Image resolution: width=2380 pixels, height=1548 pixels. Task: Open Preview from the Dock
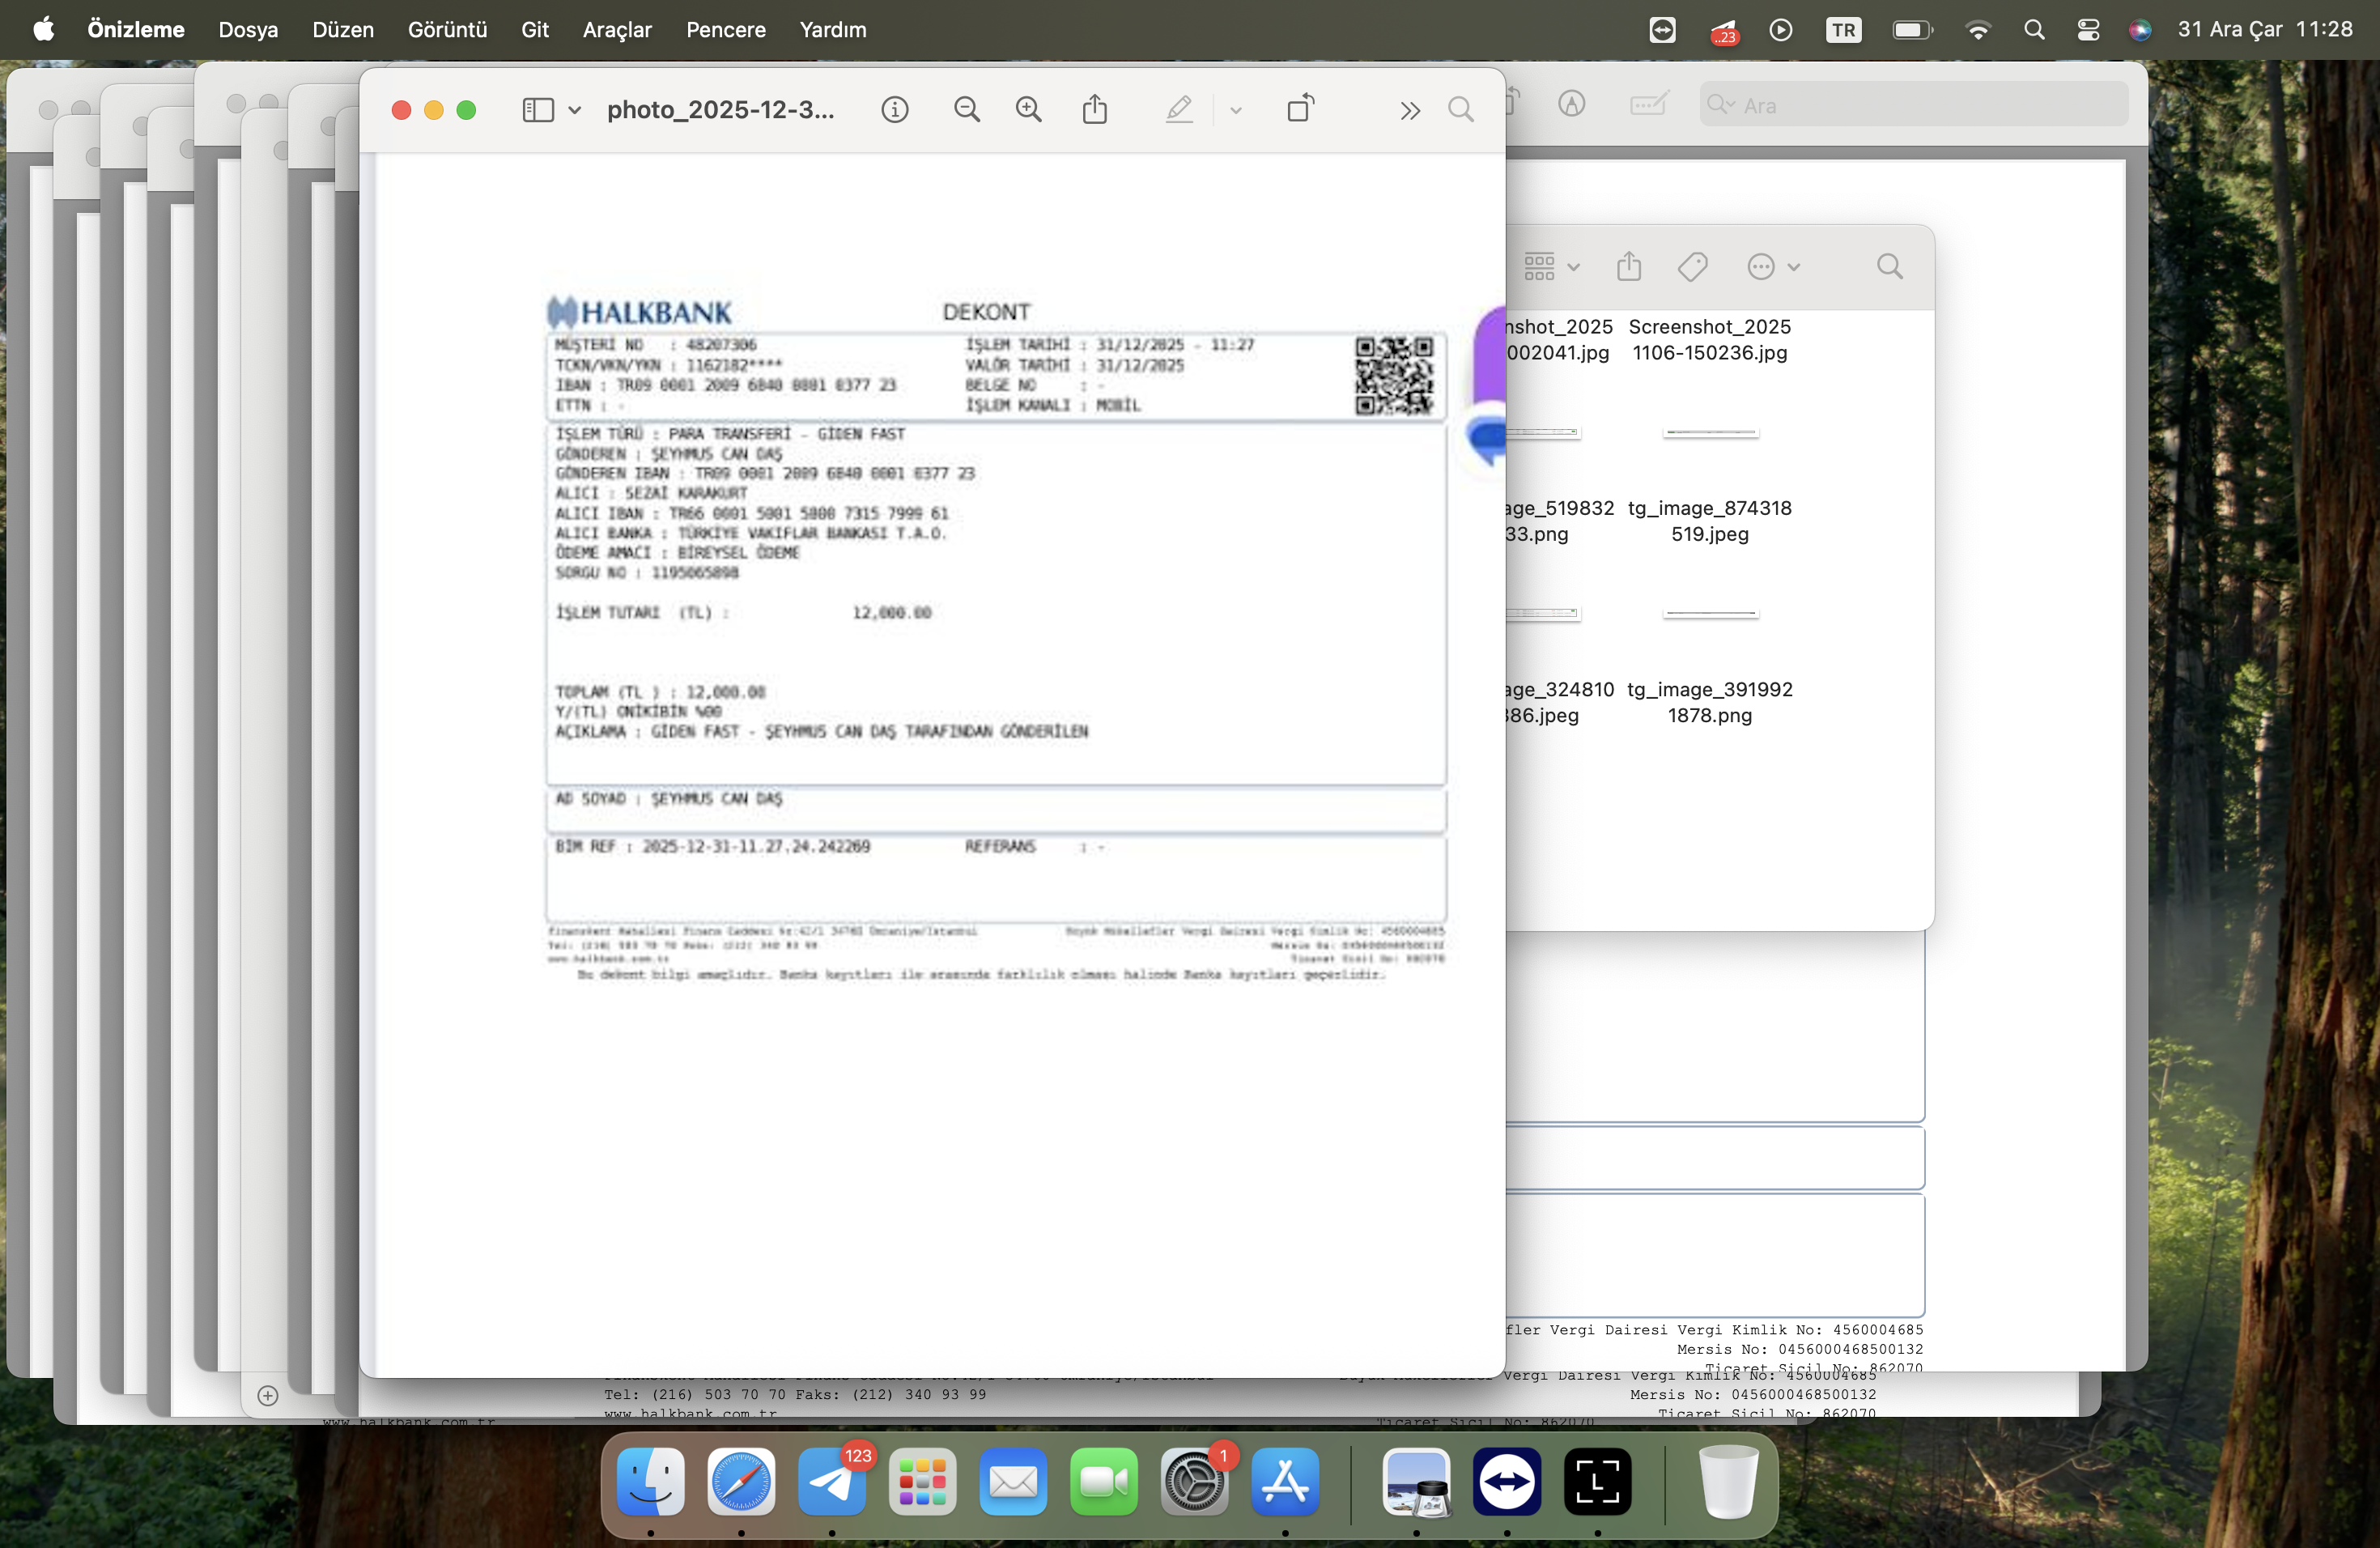click(1416, 1481)
